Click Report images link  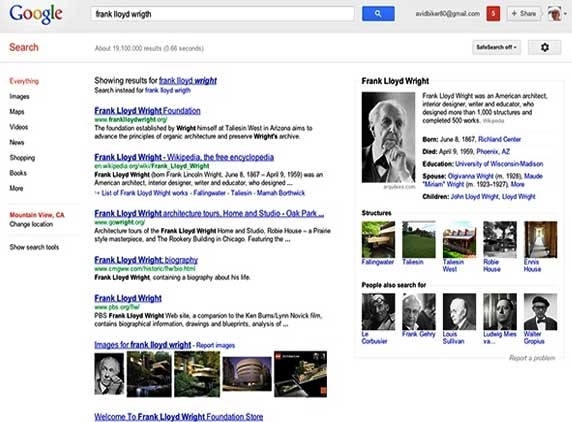pos(215,345)
